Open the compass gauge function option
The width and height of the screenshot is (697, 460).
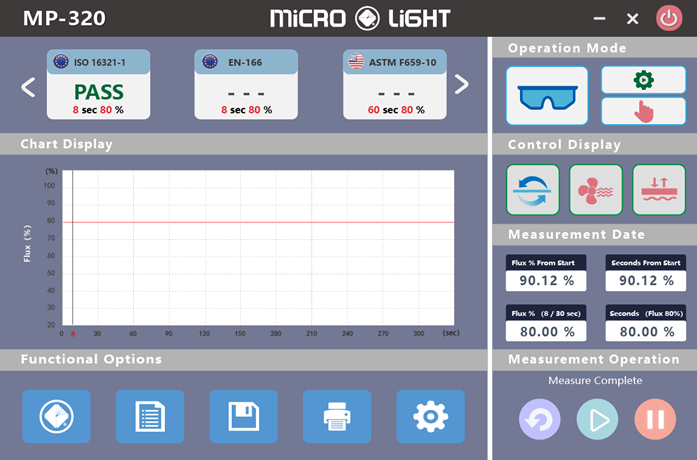[56, 416]
